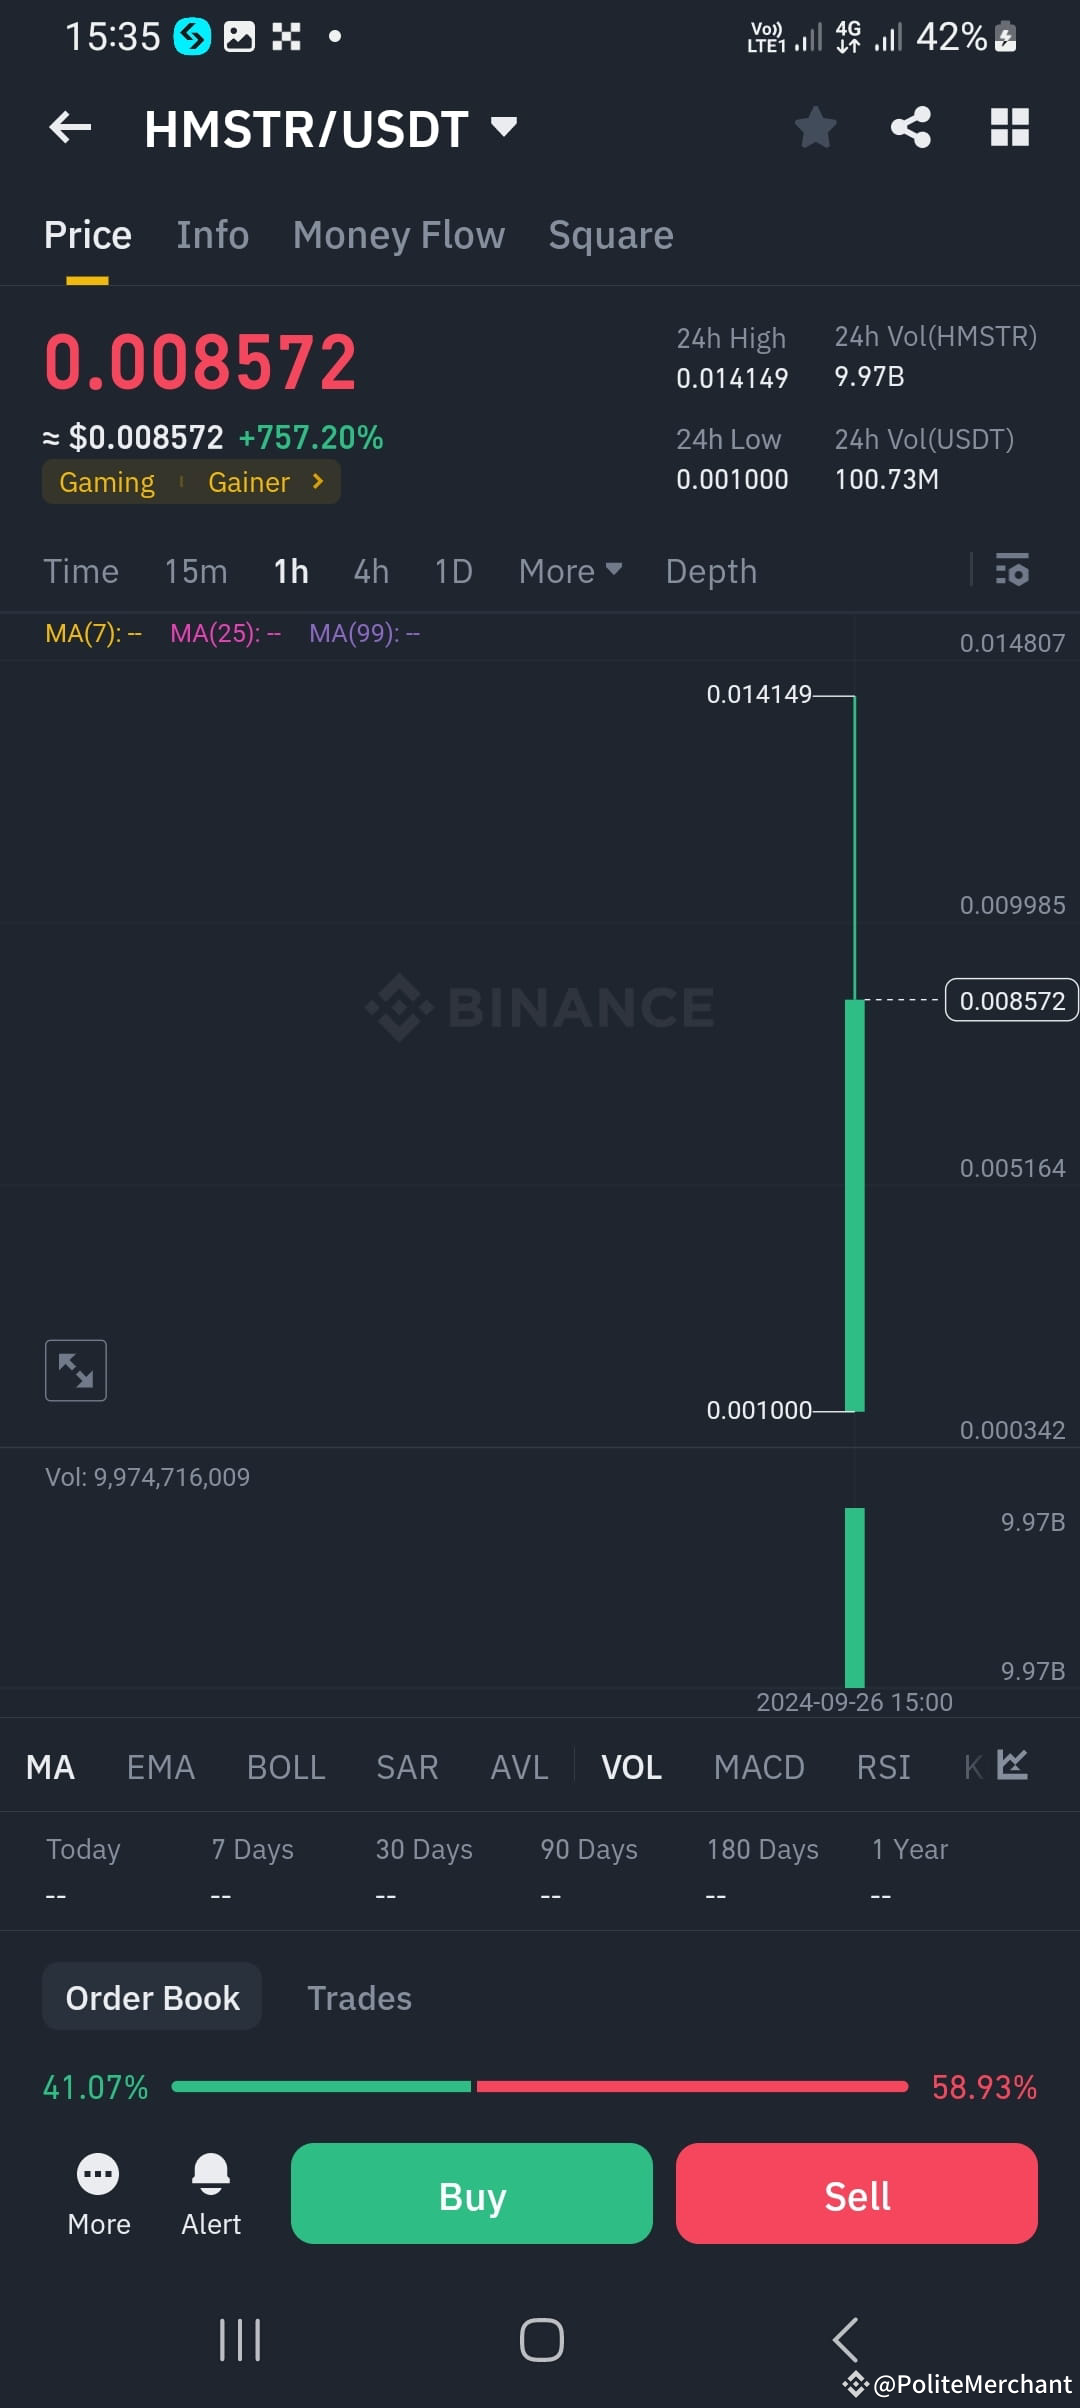This screenshot has height=2408, width=1080.
Task: Expand chart to fullscreen via expand icon
Action: pos(76,1370)
